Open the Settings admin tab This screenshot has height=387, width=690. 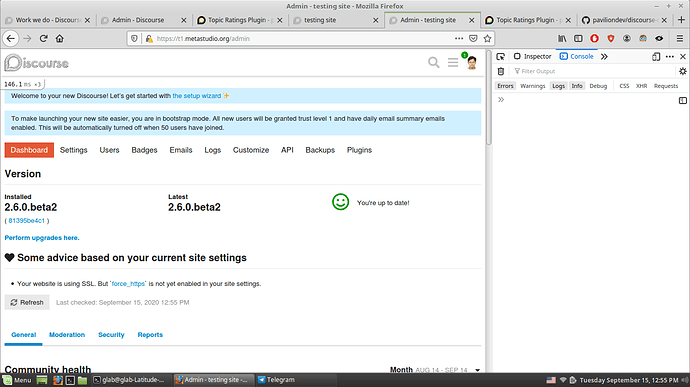[x=73, y=150]
